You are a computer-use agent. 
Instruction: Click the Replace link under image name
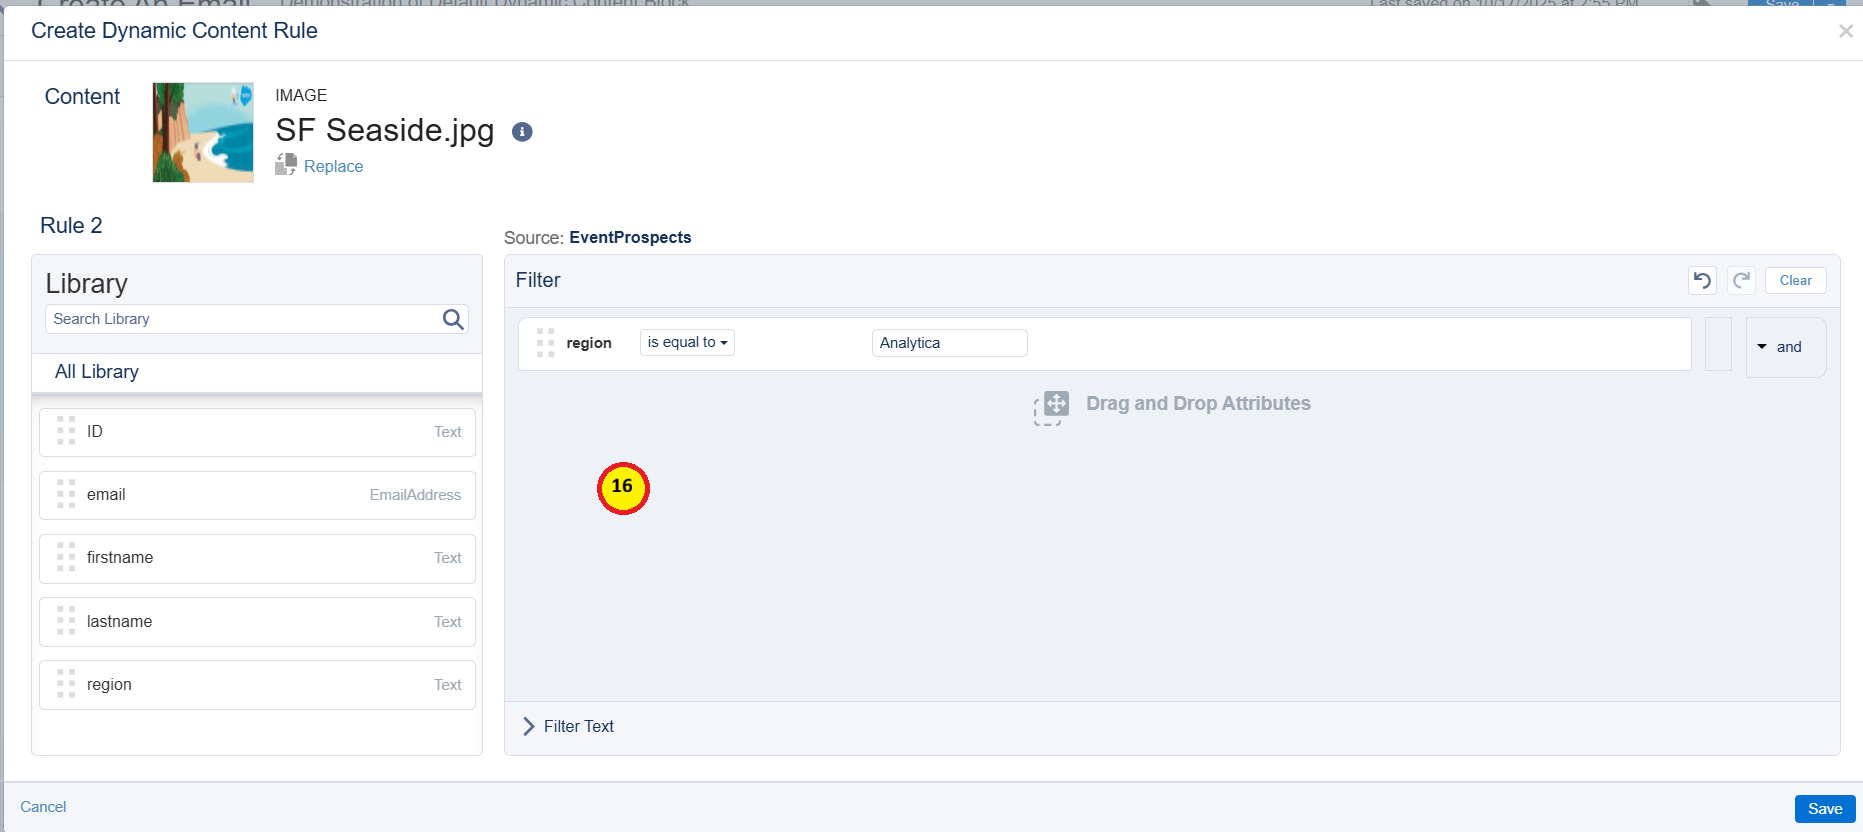(x=333, y=167)
